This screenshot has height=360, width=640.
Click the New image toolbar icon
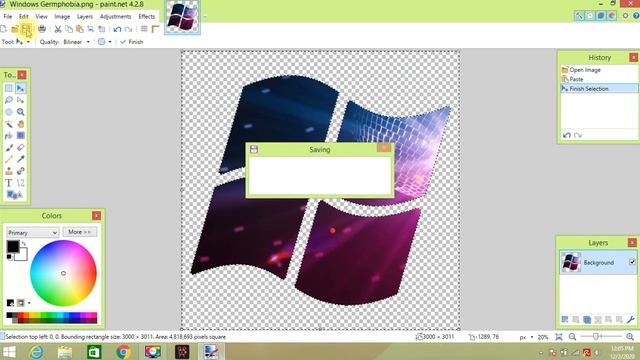click(x=4, y=29)
